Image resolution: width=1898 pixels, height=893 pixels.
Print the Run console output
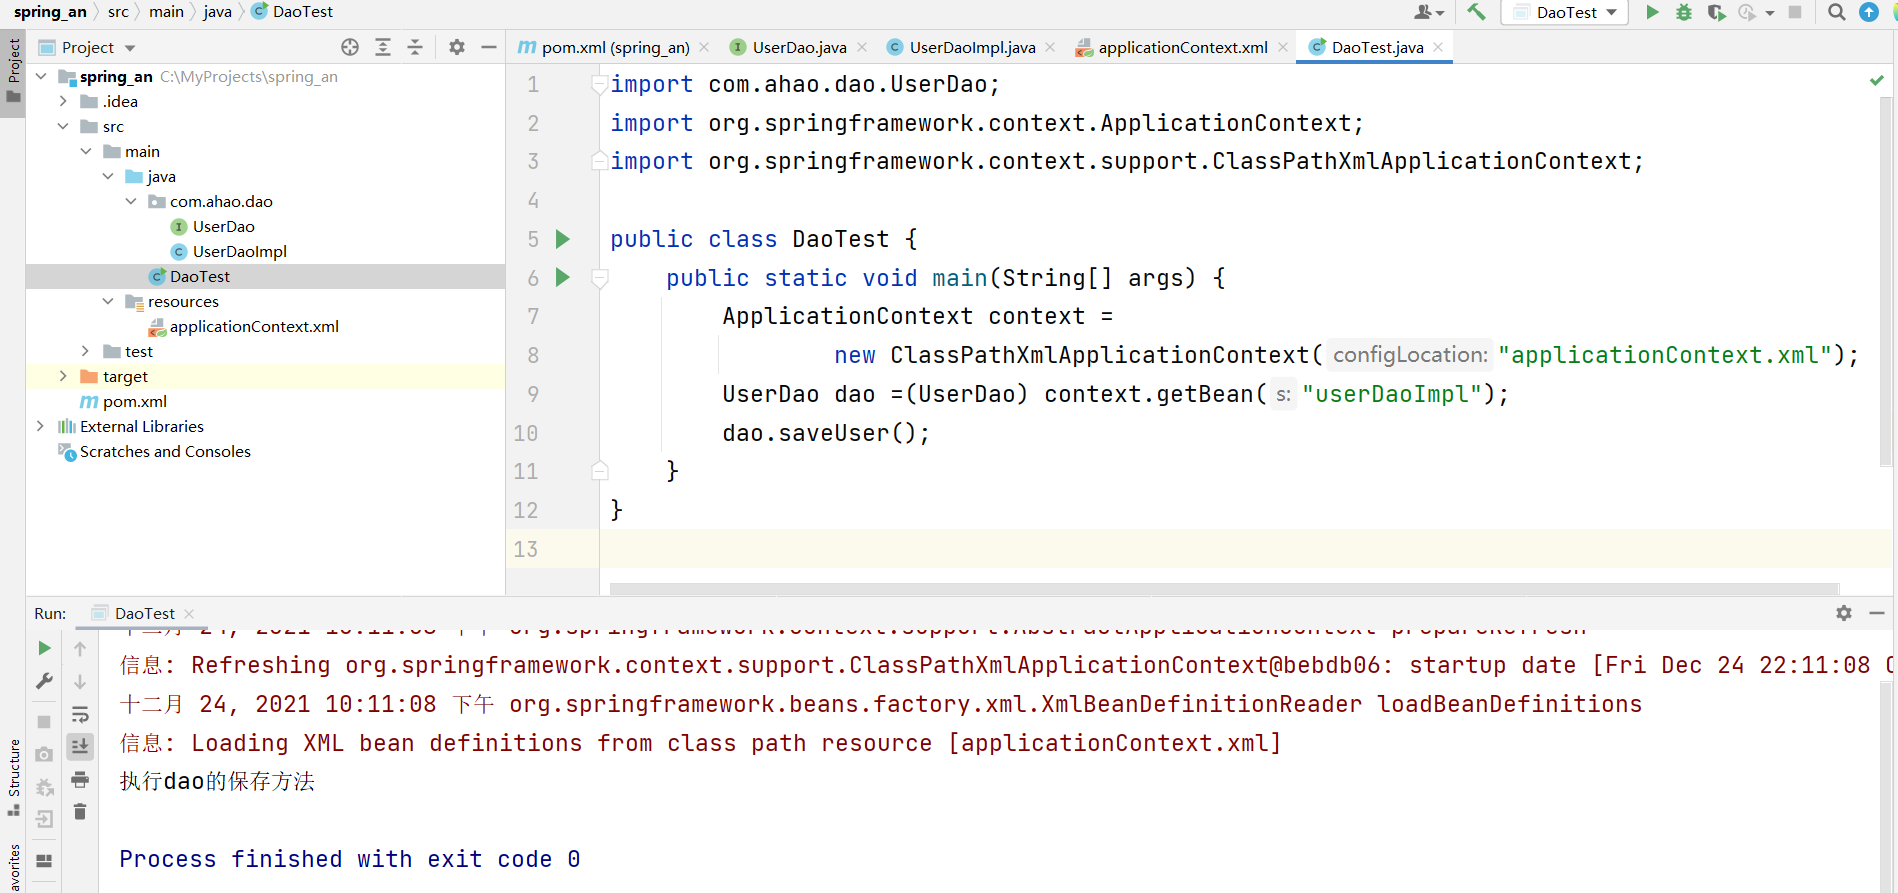point(80,779)
